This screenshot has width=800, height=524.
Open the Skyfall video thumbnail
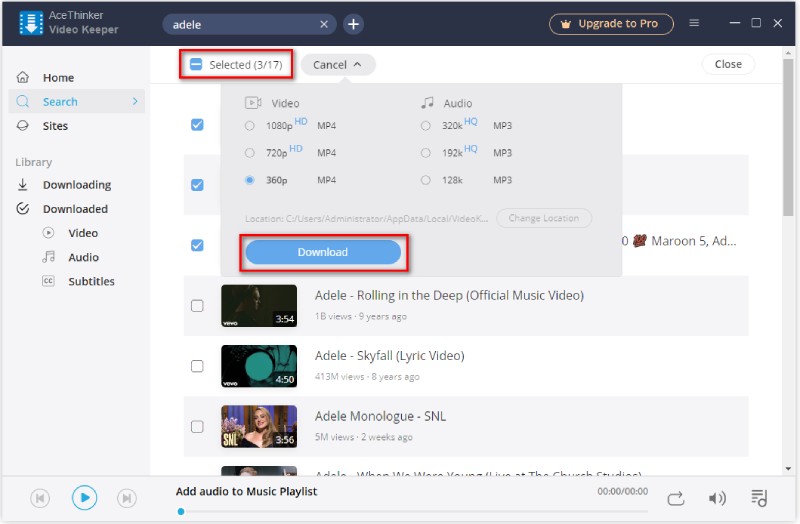click(259, 366)
